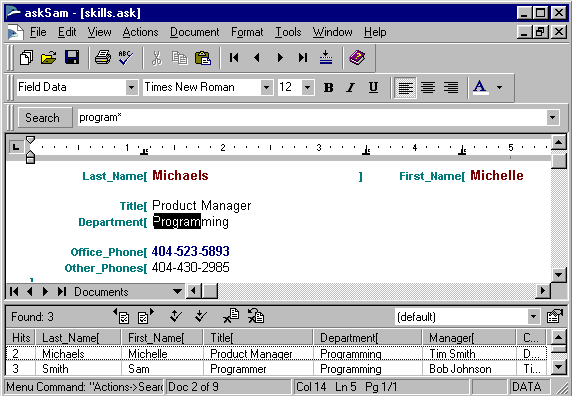Open the View menu

tap(99, 32)
